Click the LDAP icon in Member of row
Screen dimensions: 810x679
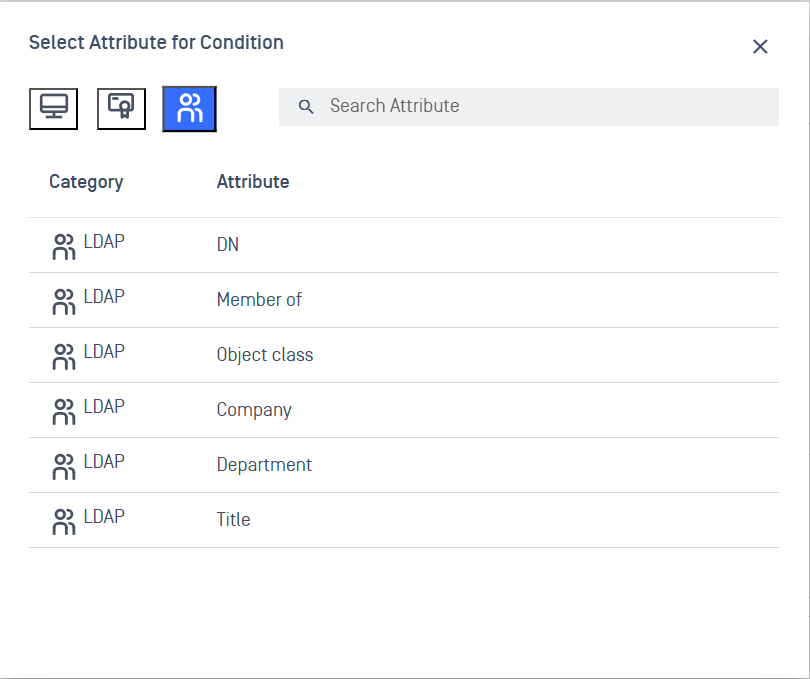[64, 302]
